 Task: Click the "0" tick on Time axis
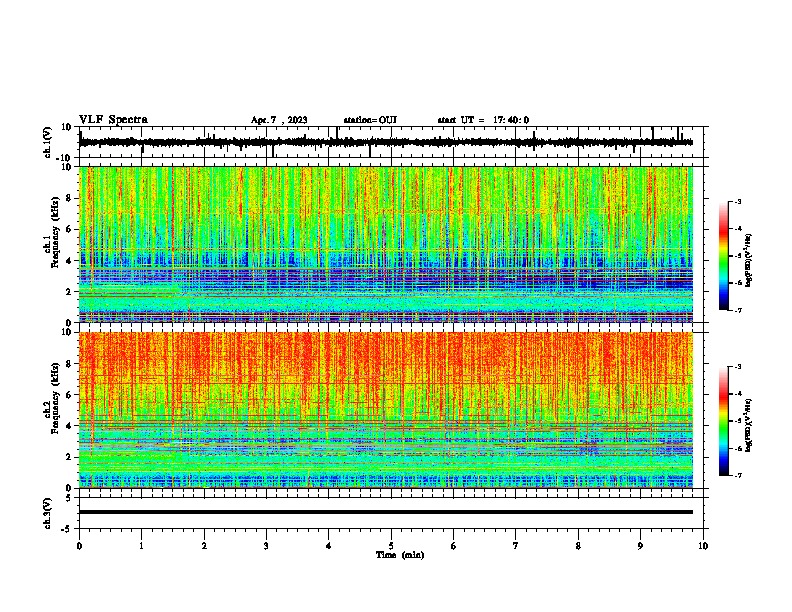[x=79, y=546]
